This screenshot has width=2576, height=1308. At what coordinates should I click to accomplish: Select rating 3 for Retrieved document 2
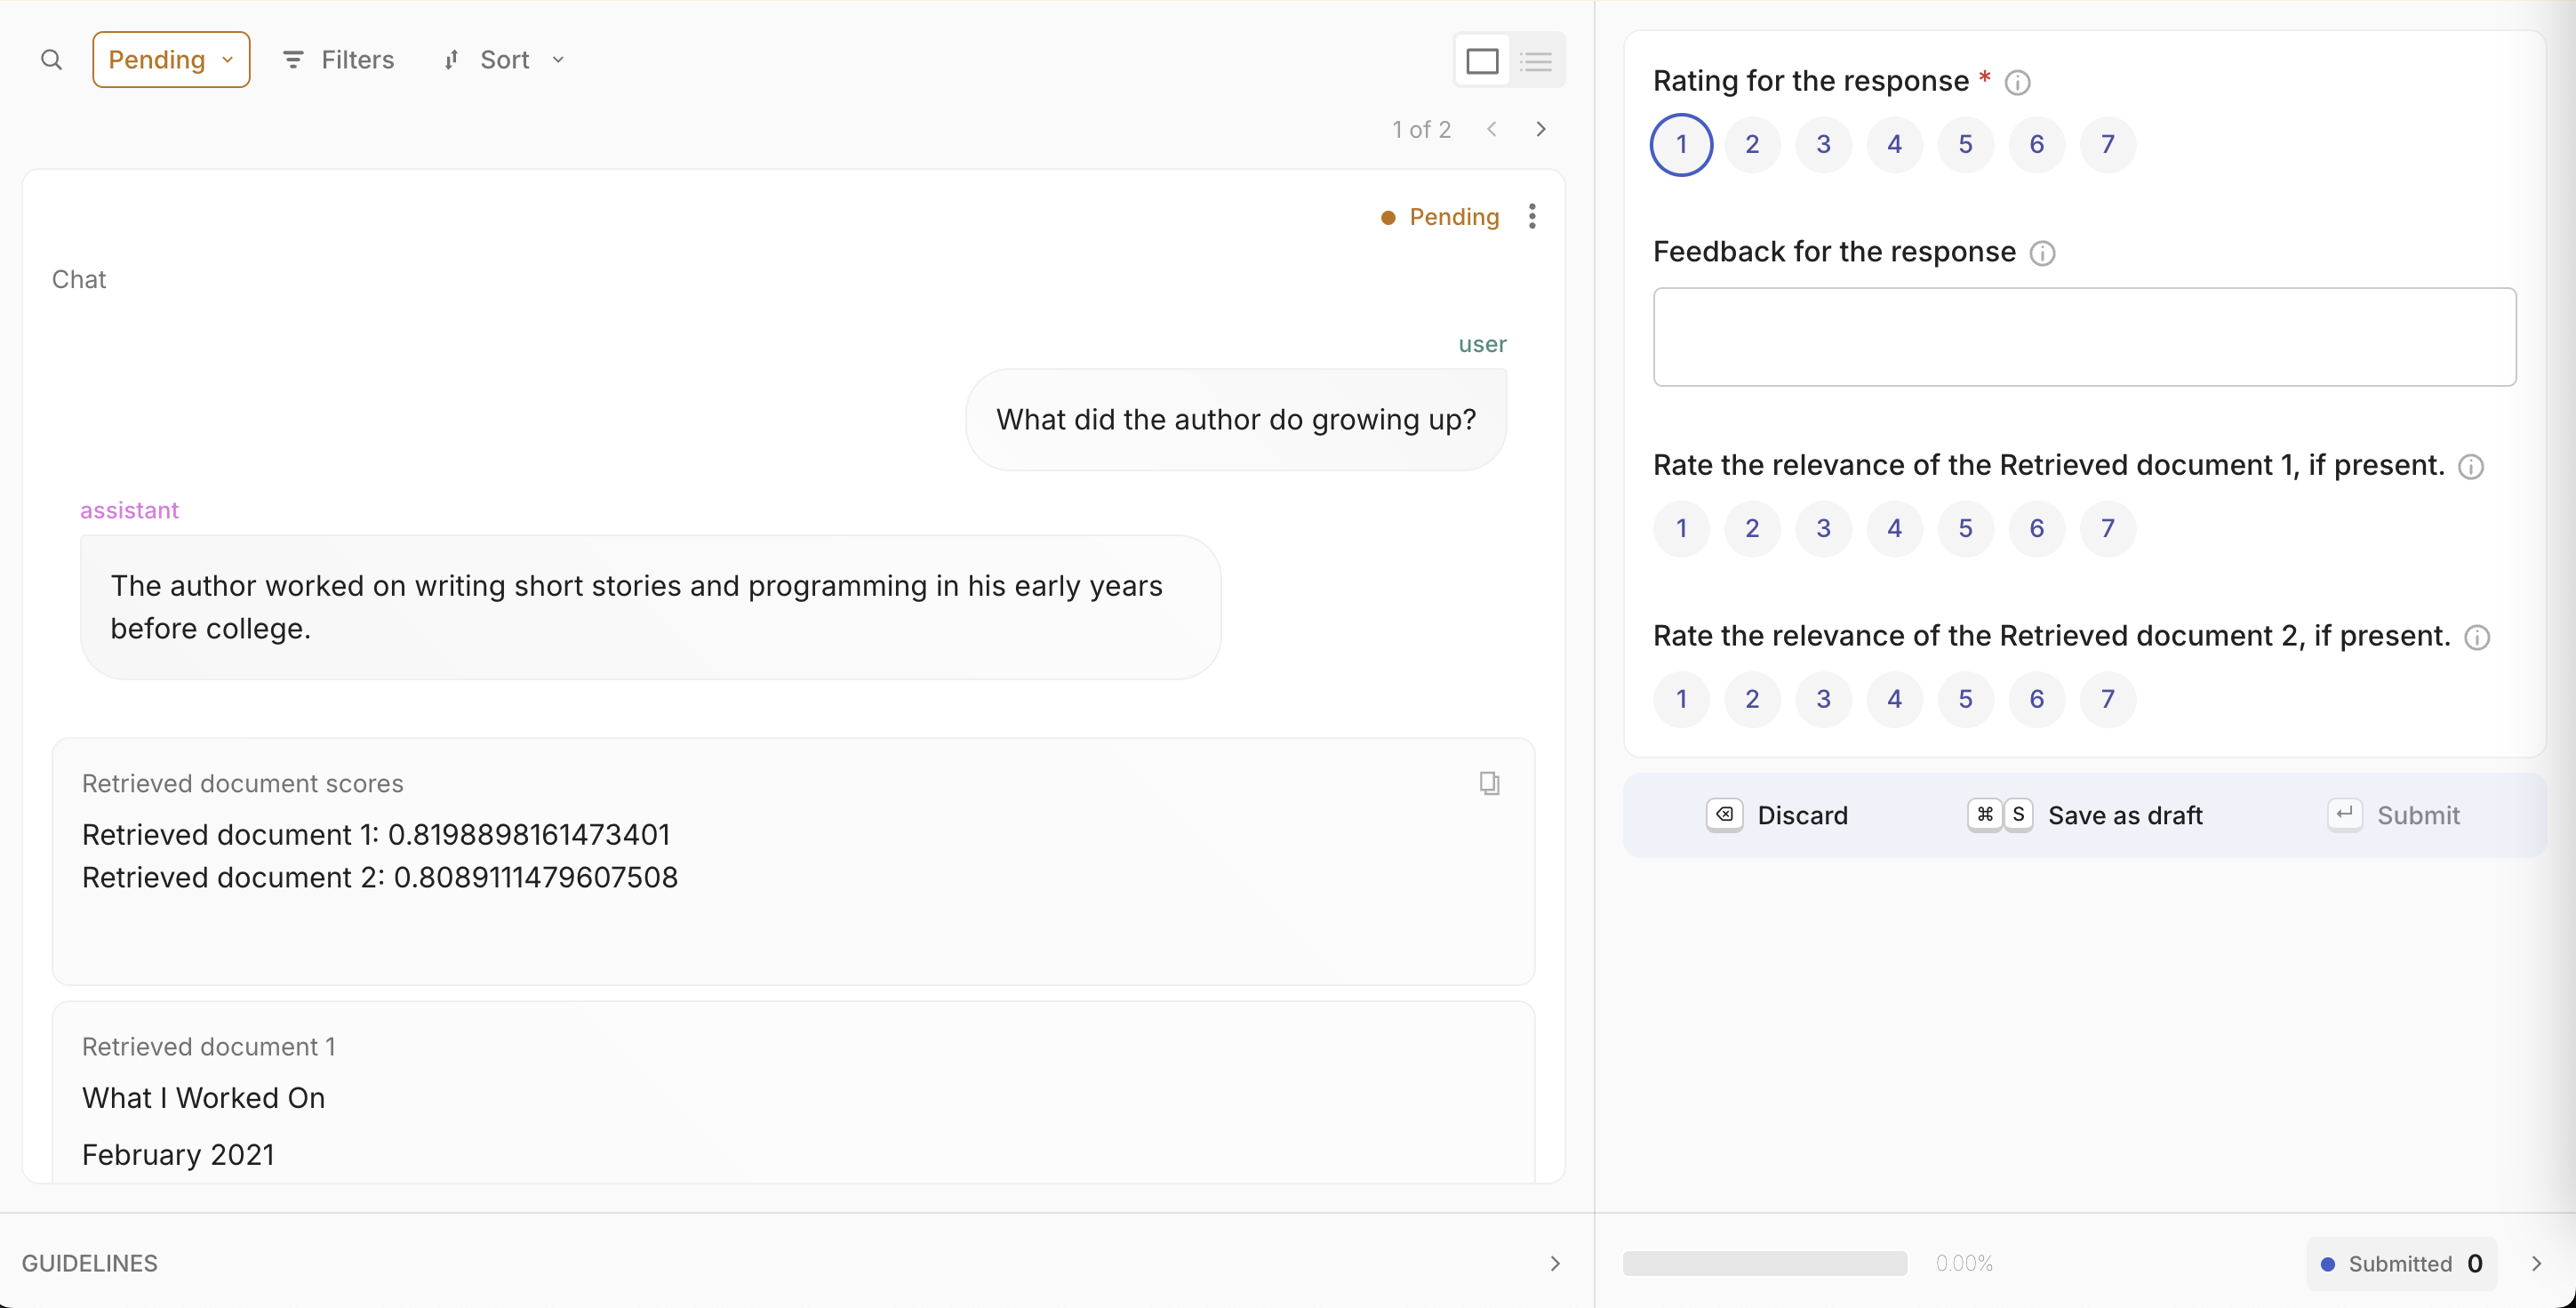1824,697
